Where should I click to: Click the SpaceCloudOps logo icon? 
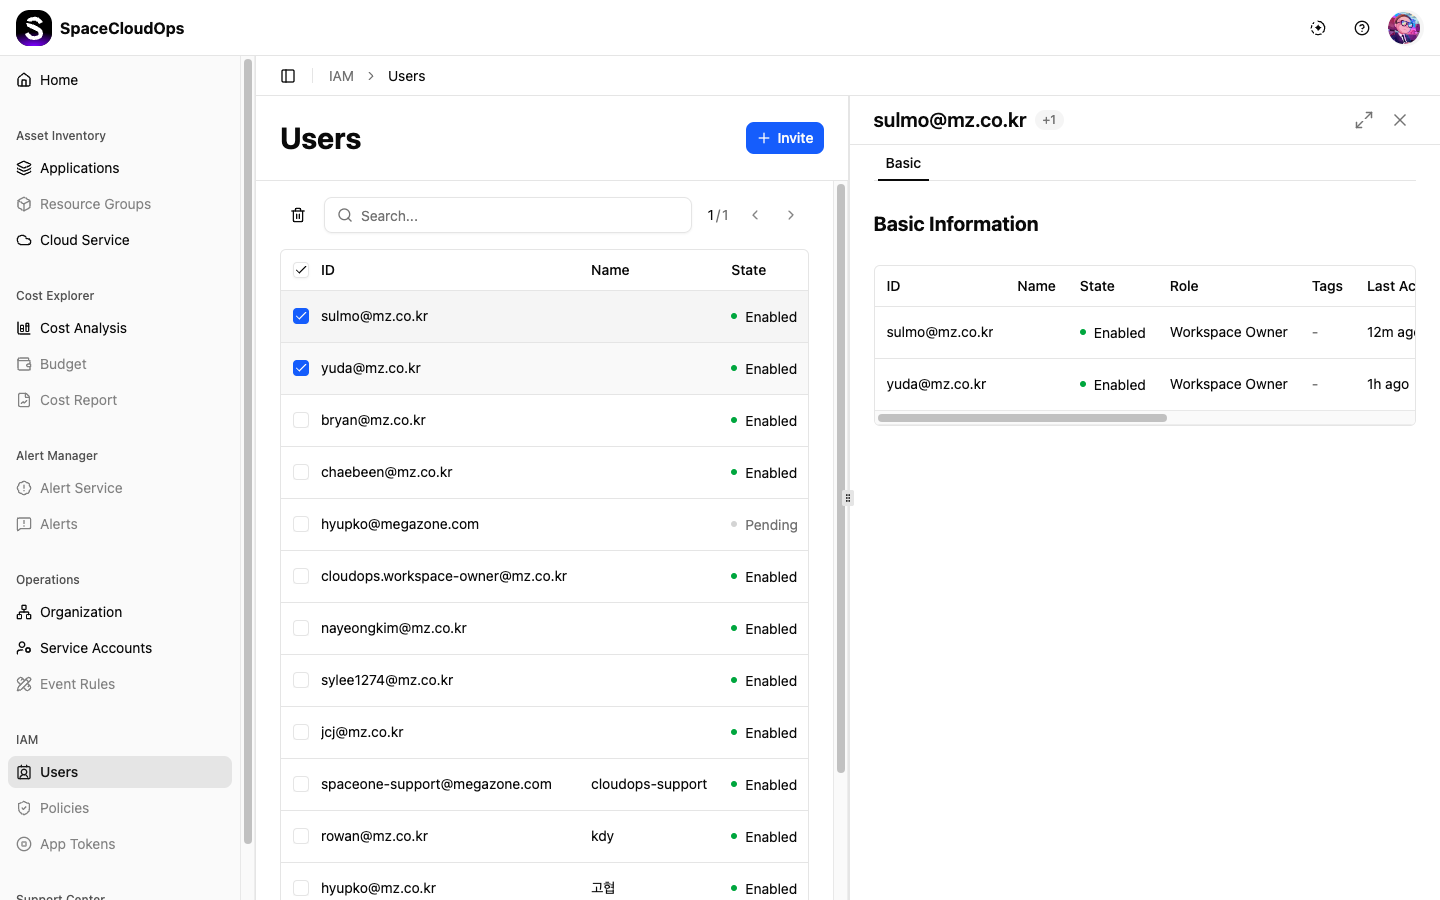coord(34,28)
